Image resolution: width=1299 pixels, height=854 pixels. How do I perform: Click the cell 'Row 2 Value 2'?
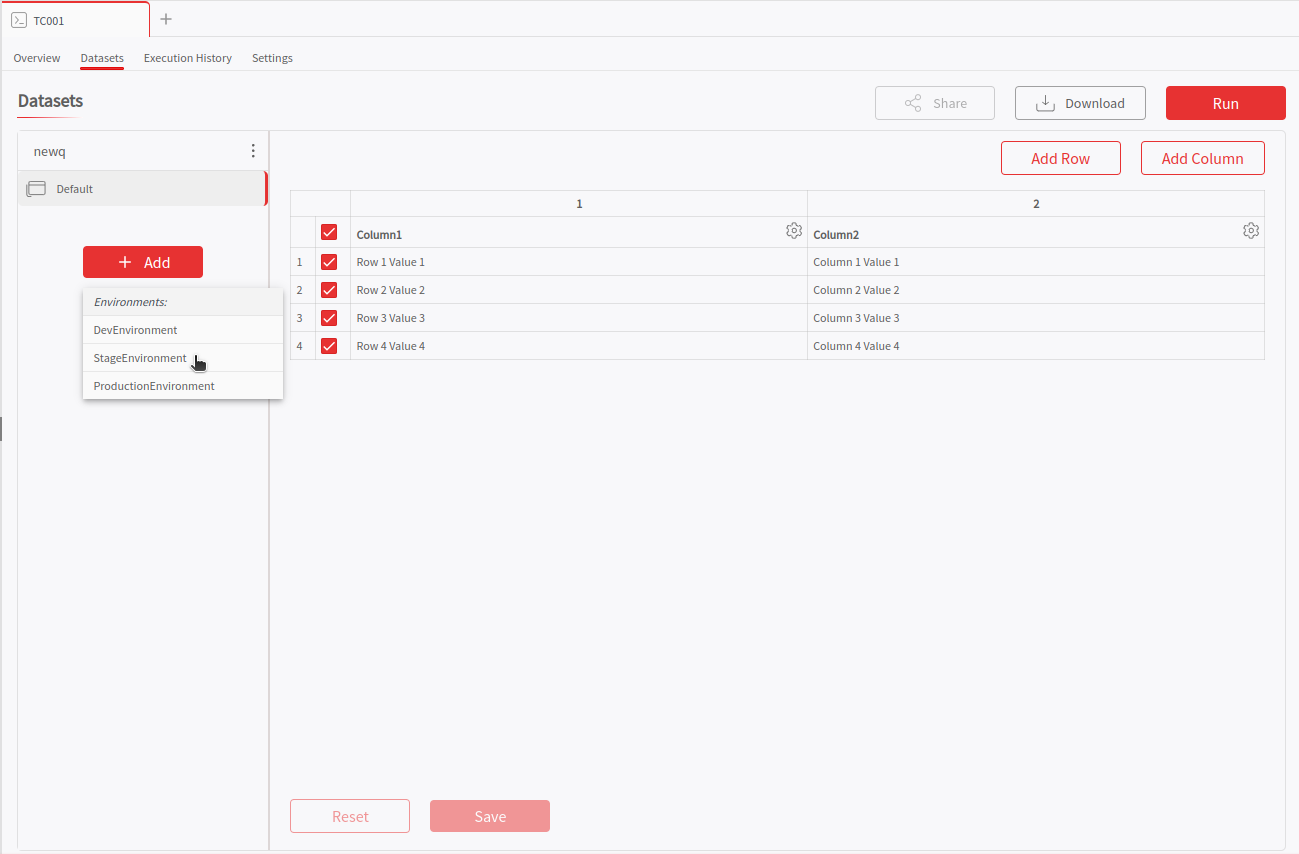tap(579, 290)
